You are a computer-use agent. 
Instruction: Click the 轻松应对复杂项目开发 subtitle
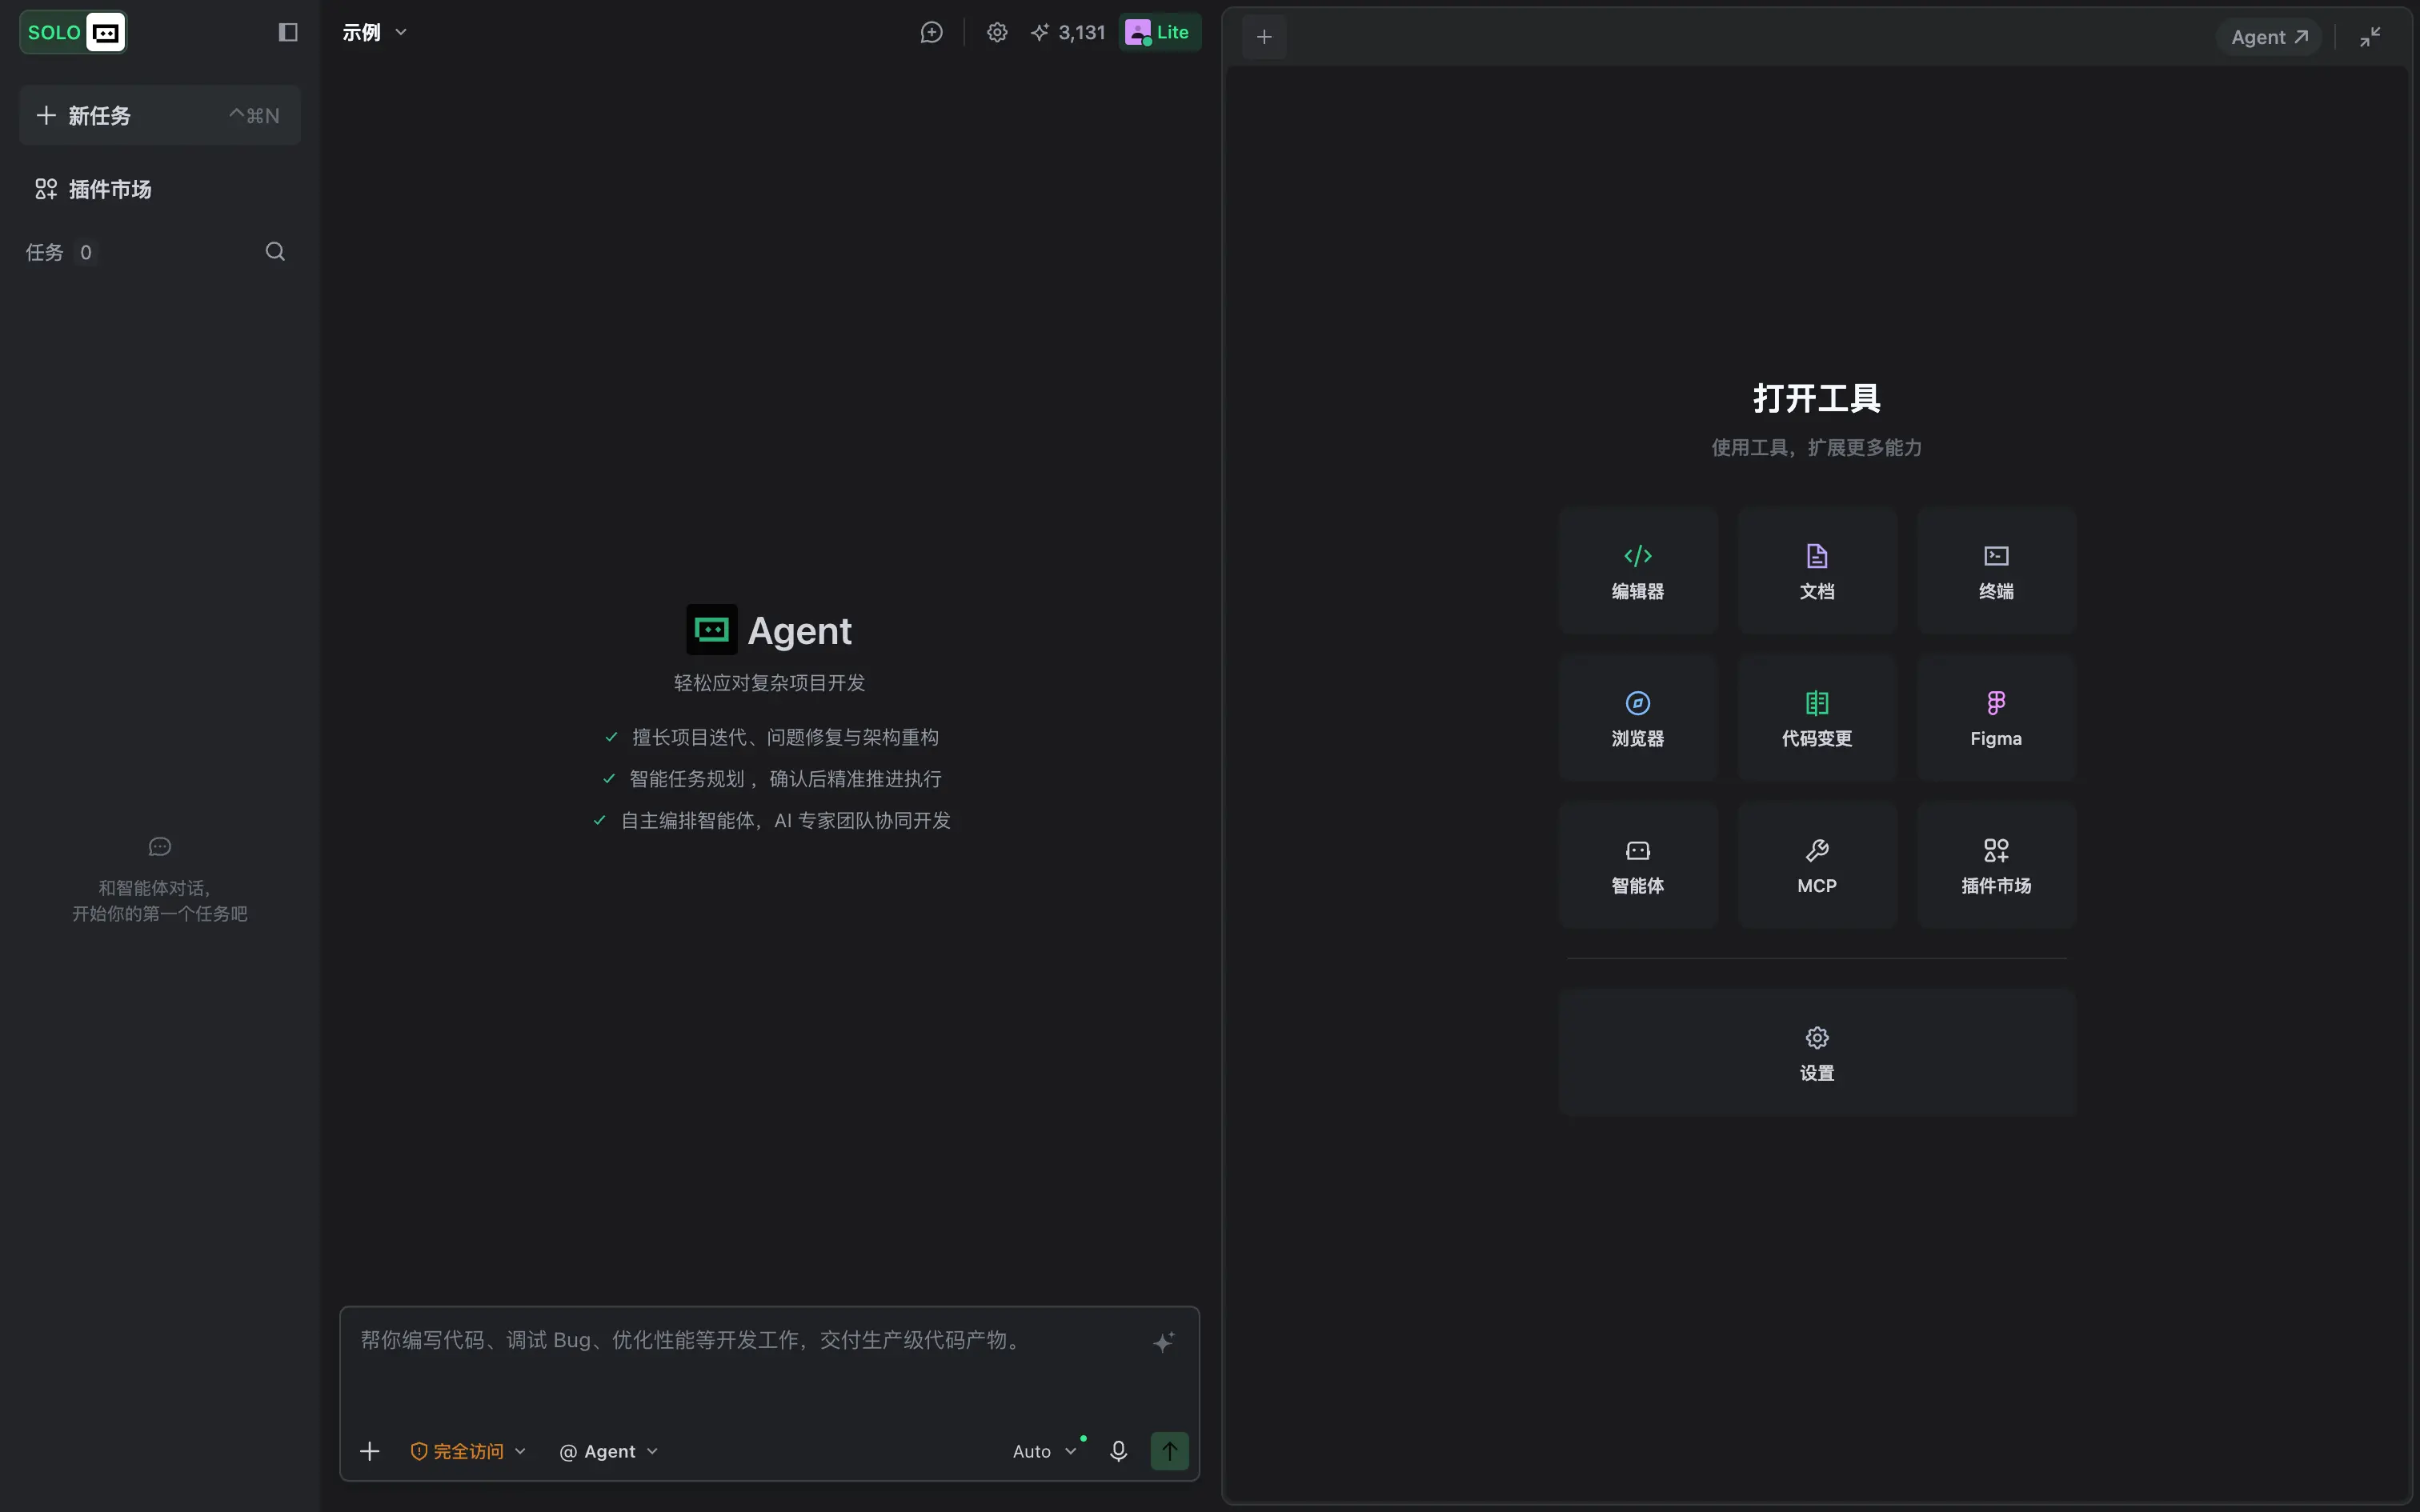(x=769, y=683)
